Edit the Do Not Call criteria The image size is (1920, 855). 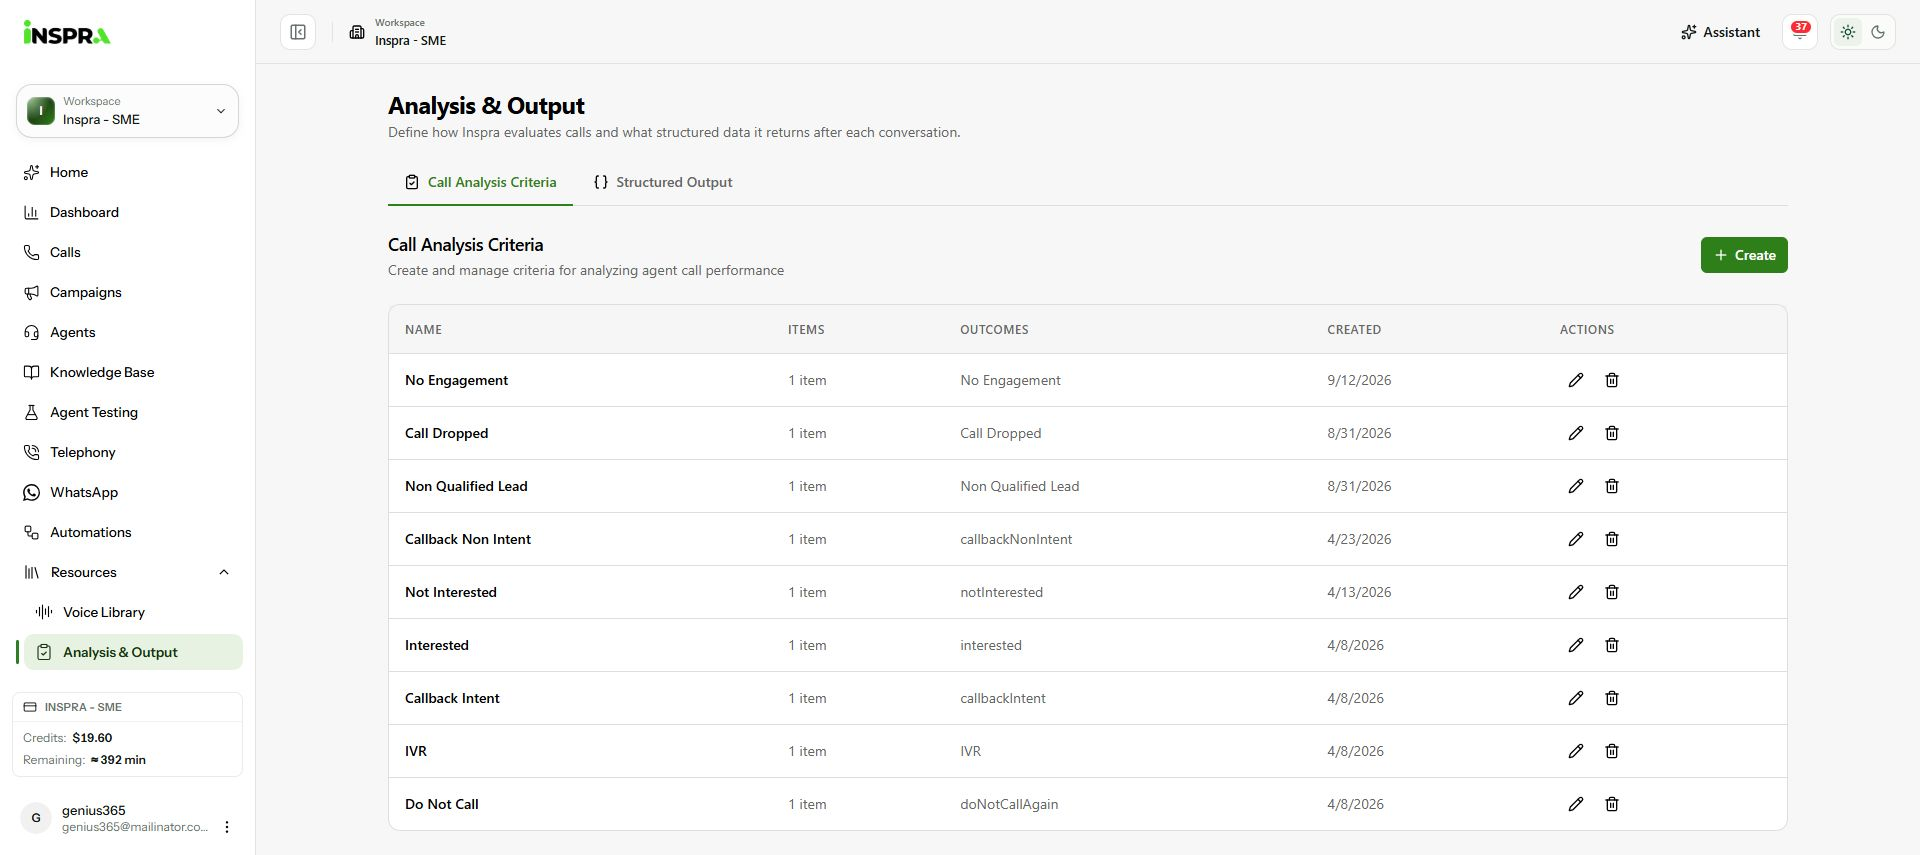point(1575,804)
